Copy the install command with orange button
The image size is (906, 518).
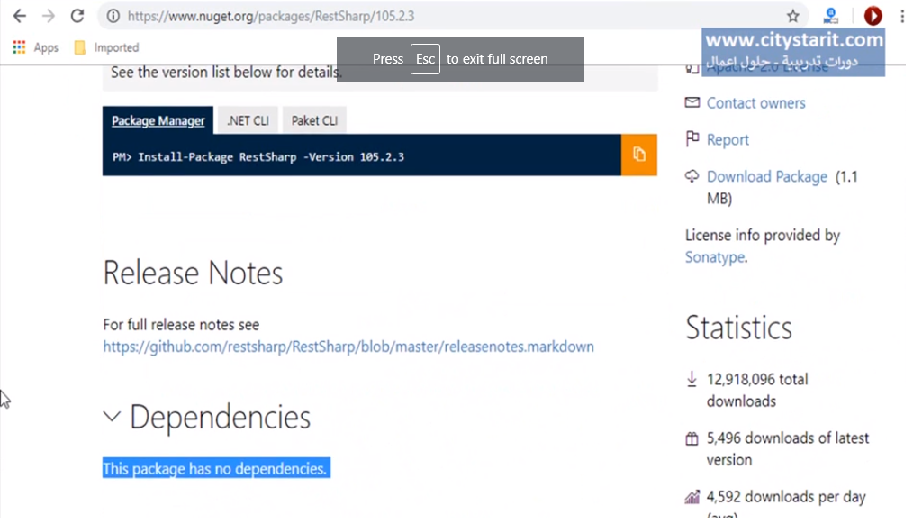point(638,155)
